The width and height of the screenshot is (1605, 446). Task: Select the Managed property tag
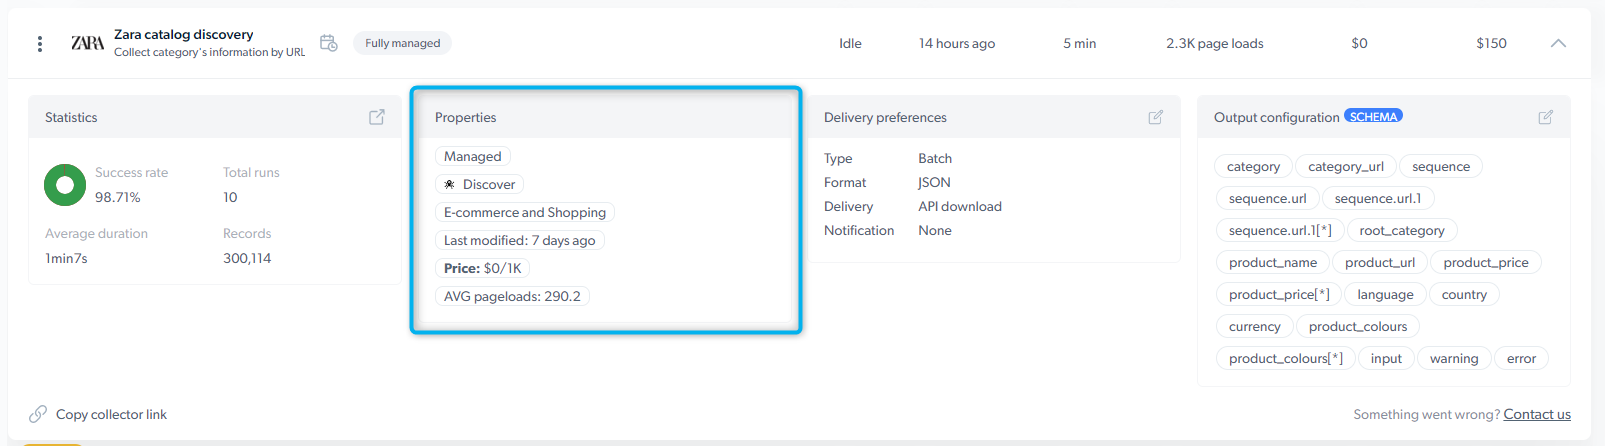pyautogui.click(x=473, y=156)
